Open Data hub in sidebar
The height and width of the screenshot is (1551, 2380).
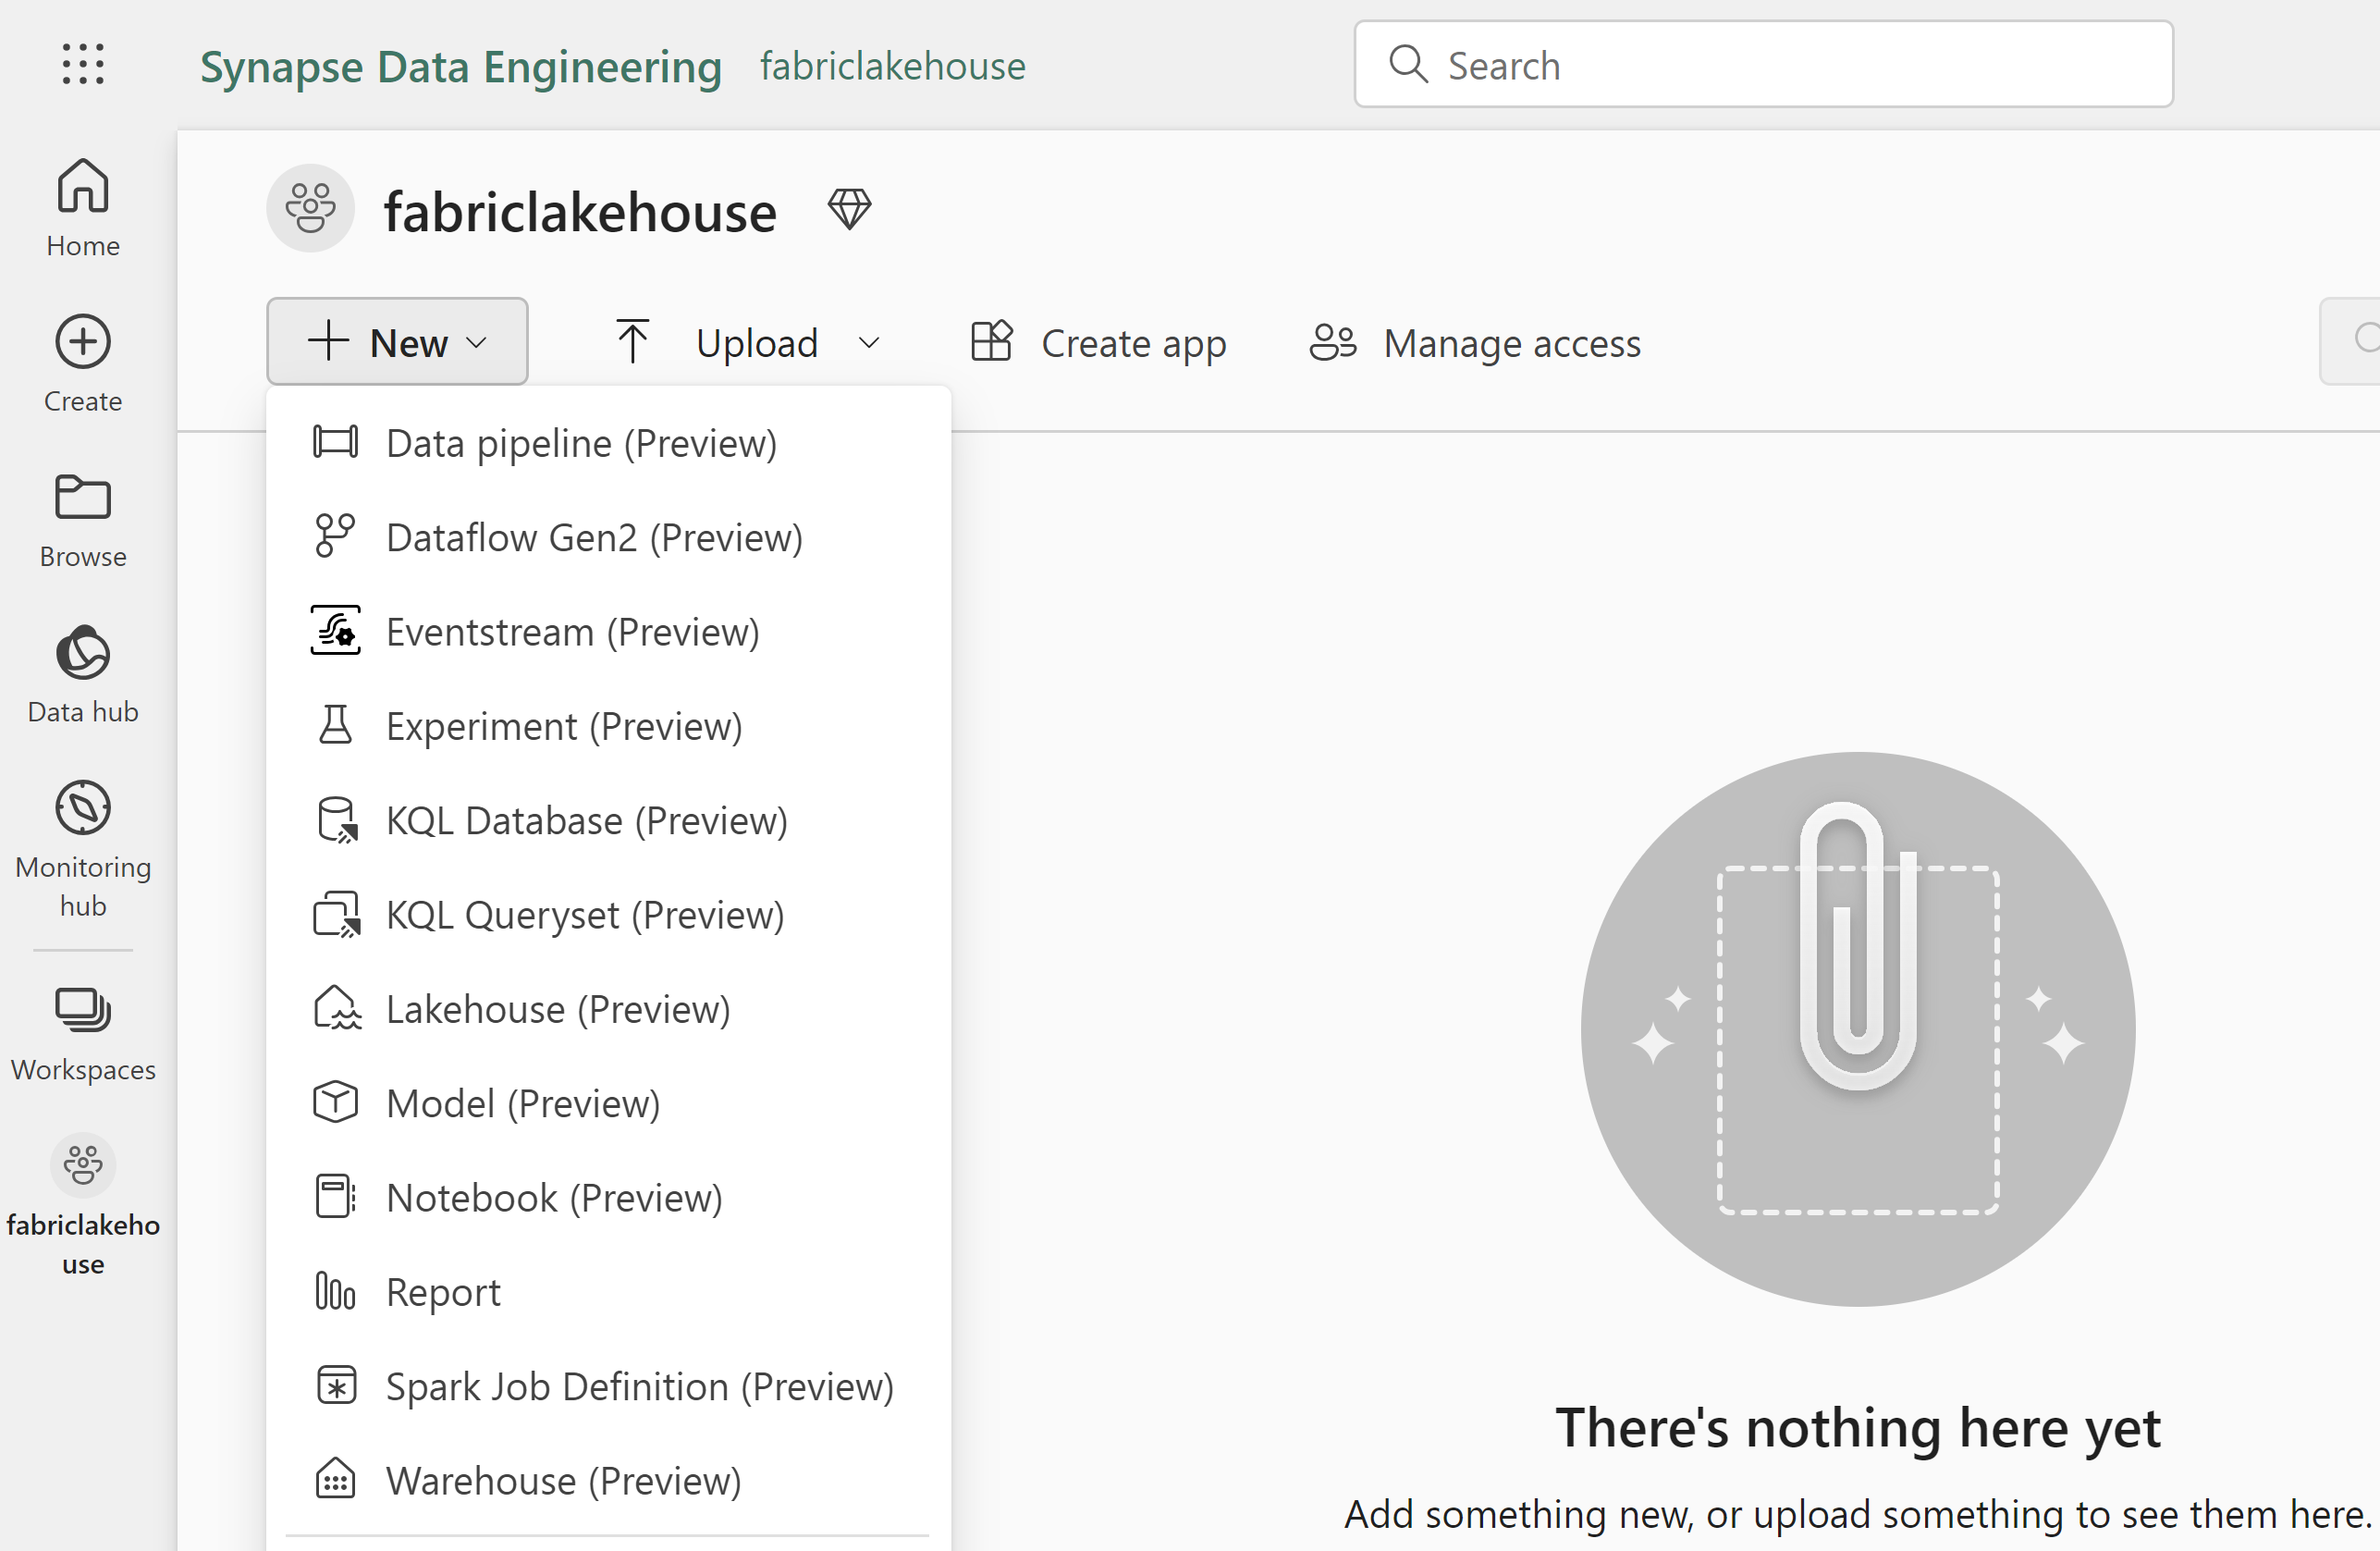[83, 675]
